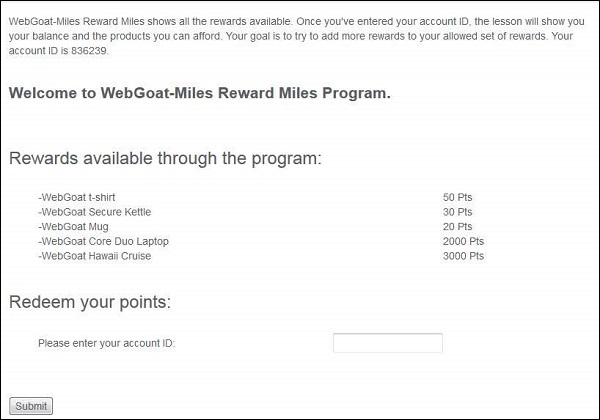Click the Welcome to WebGoat-Miles heading

click(199, 94)
